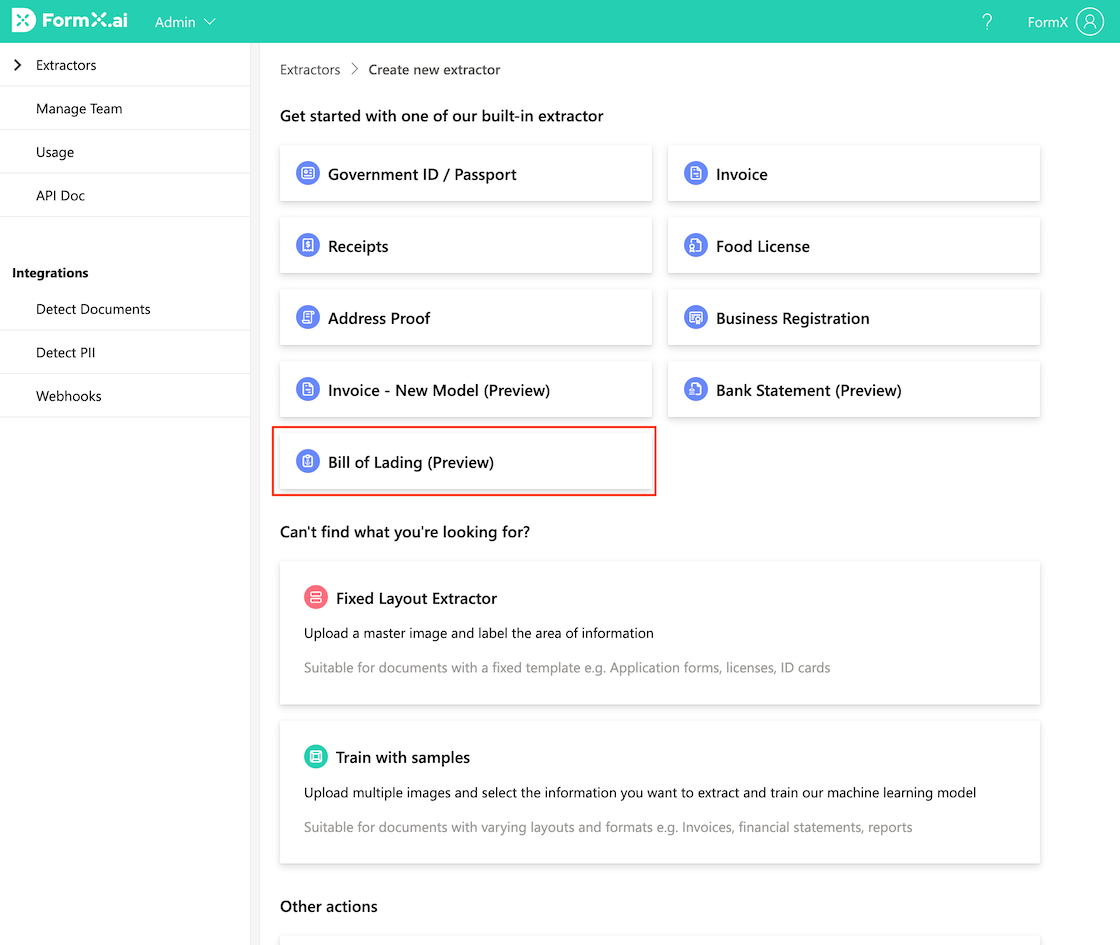This screenshot has height=945, width=1120.
Task: Click the green Train with samples icon
Action: point(316,757)
